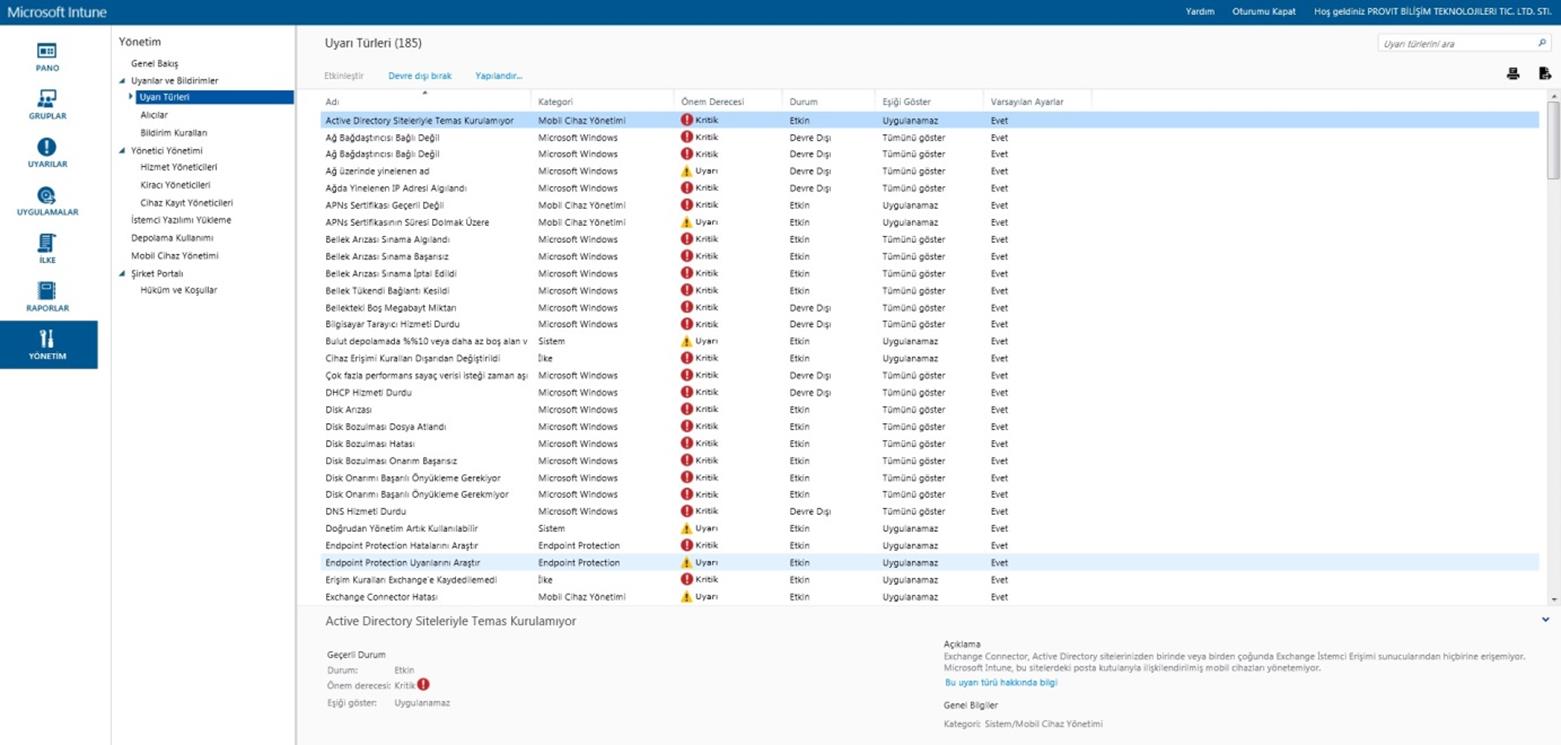The image size is (1561, 745).
Task: Select Alıcılar in the tree
Action: click(154, 115)
